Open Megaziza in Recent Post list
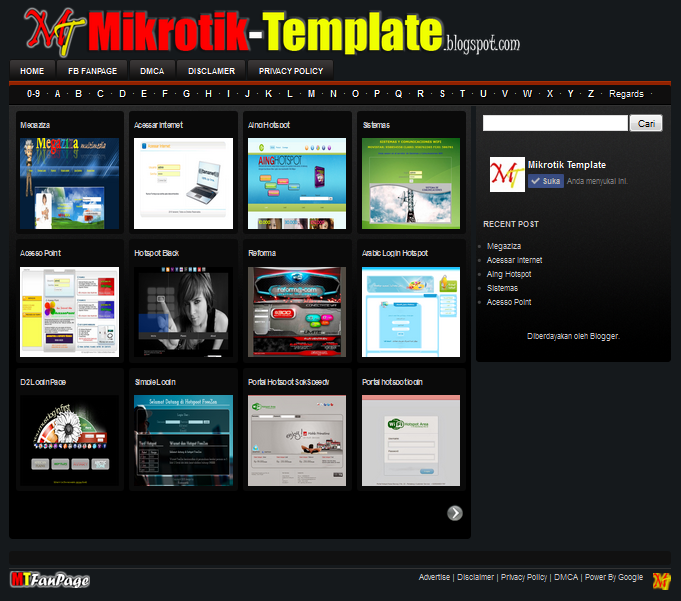681x601 pixels. pos(504,246)
